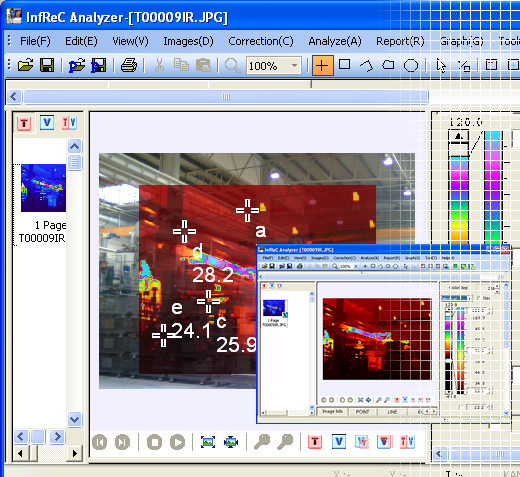Select measurement point a crosshair
Screen dimensions: 520x477
coord(247,210)
